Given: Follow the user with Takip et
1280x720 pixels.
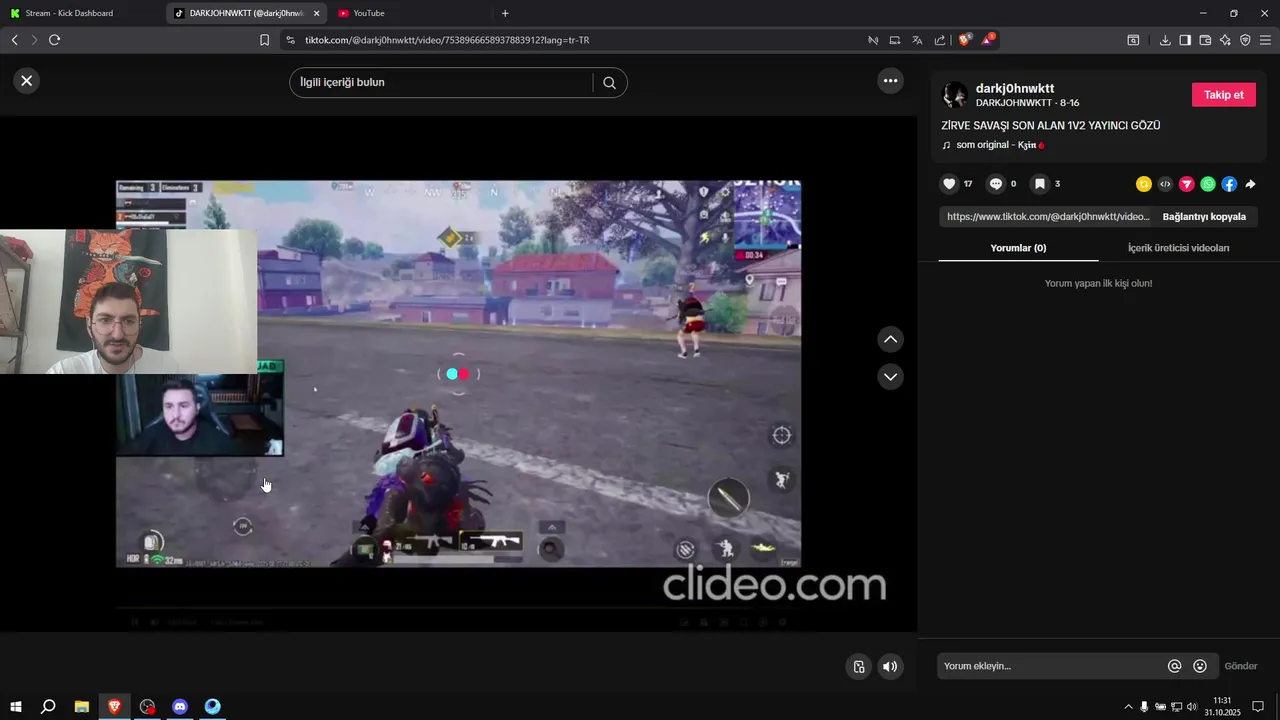Looking at the screenshot, I should (1223, 95).
